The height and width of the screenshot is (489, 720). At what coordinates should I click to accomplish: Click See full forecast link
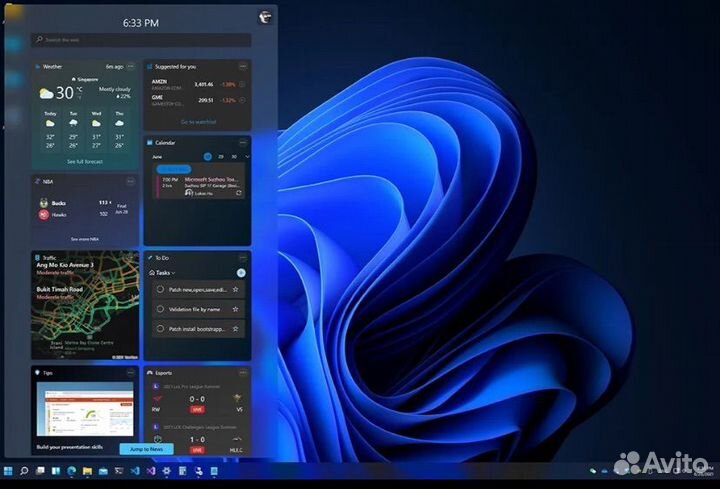click(84, 162)
